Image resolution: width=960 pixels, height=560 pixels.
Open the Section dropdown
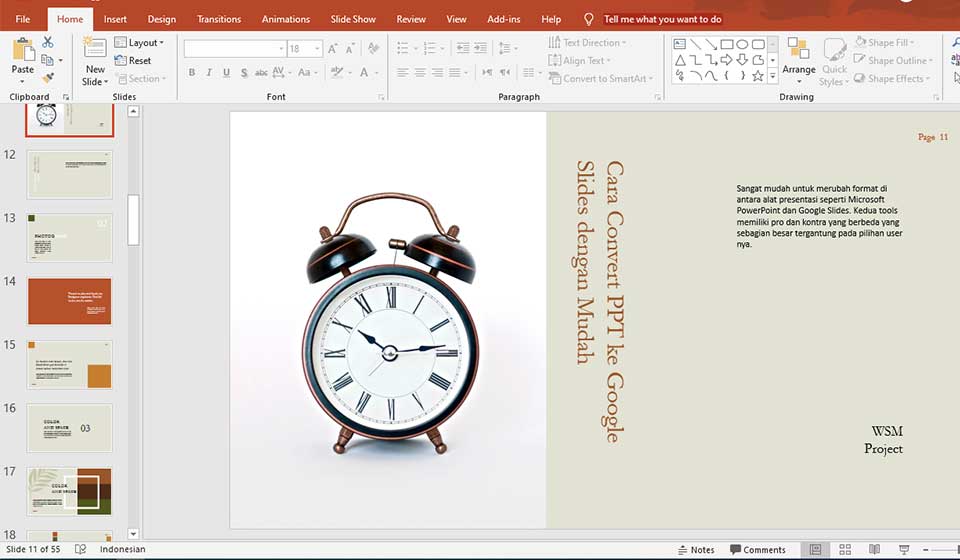[140, 78]
